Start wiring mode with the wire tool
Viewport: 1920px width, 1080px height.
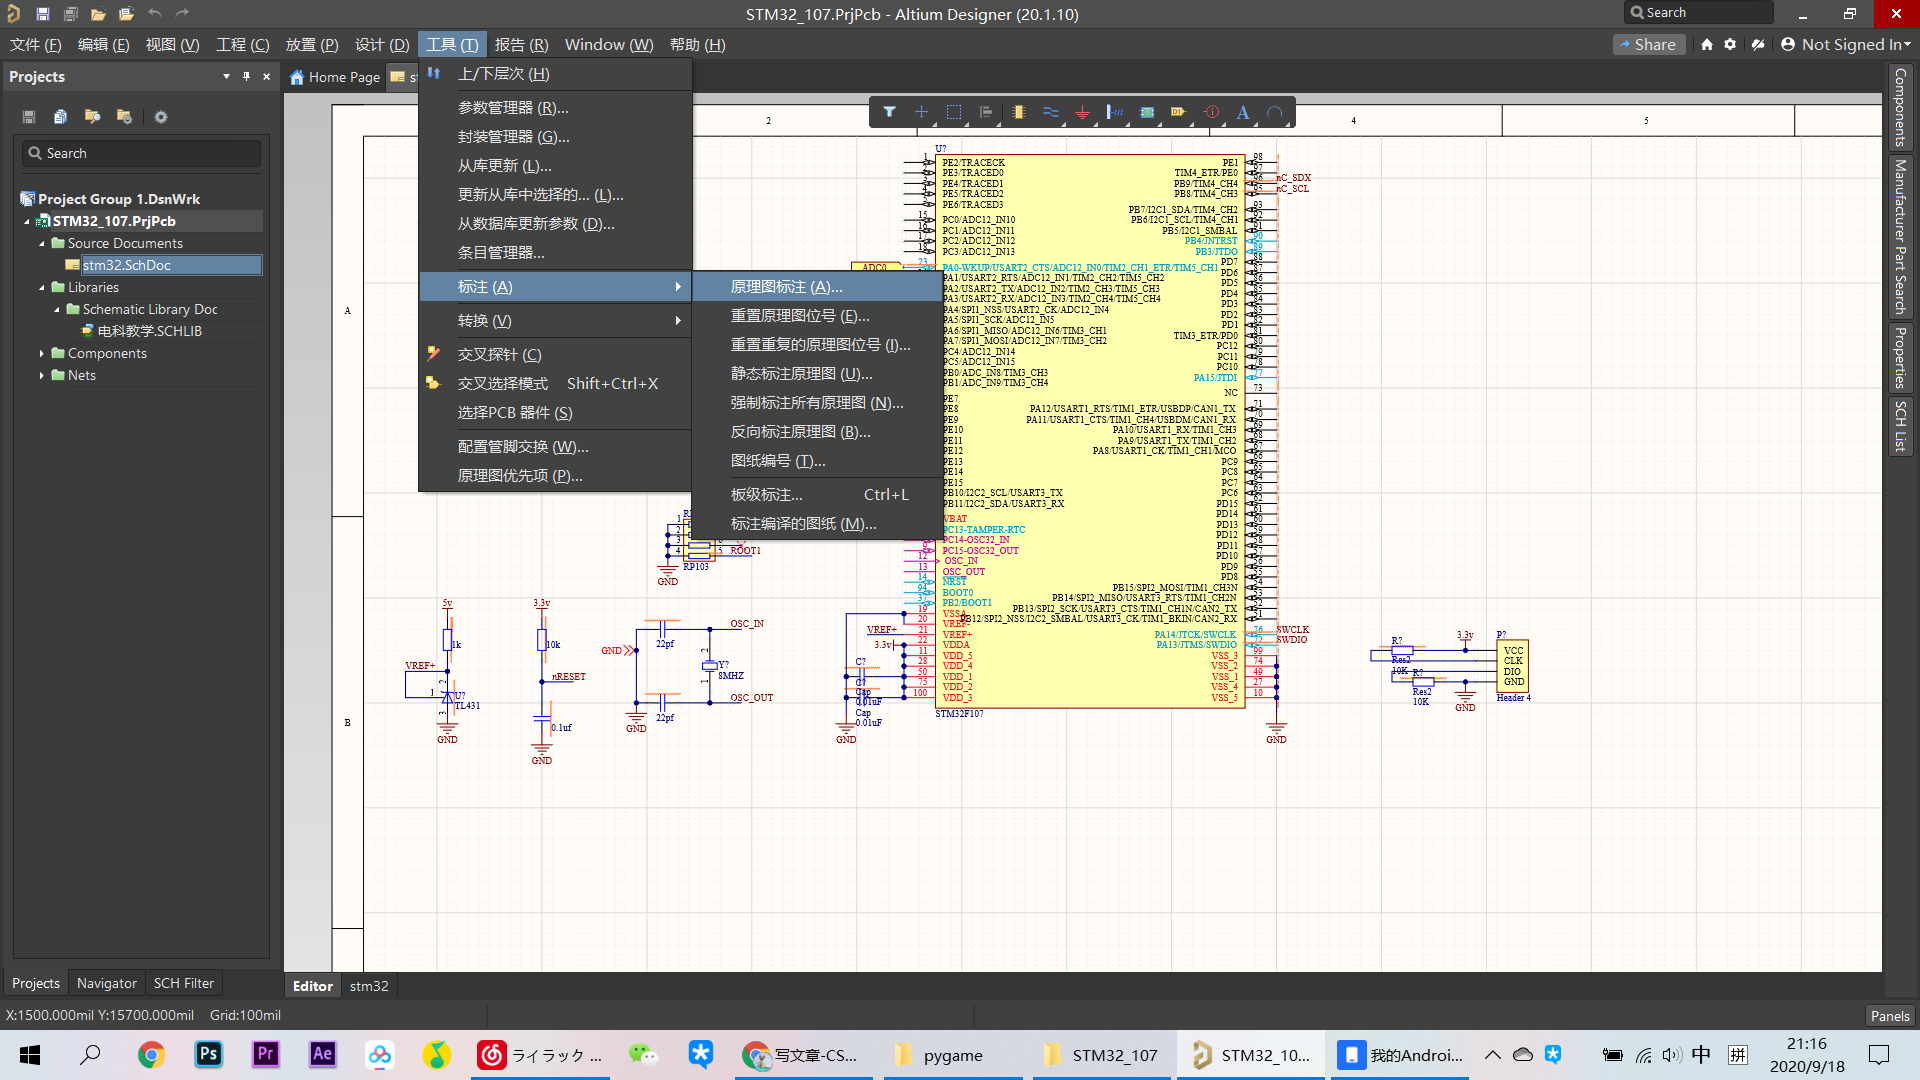tap(1051, 112)
